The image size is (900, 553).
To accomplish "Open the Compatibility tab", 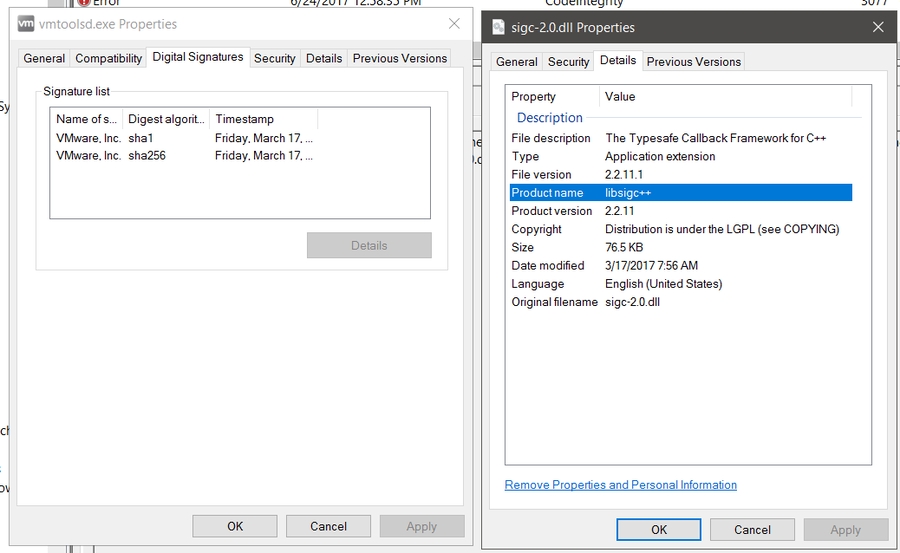I will pos(109,59).
